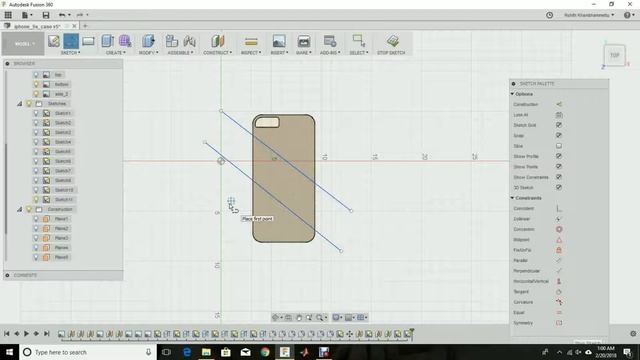Open the CREATE menu
The height and width of the screenshot is (360, 640).
click(x=116, y=53)
